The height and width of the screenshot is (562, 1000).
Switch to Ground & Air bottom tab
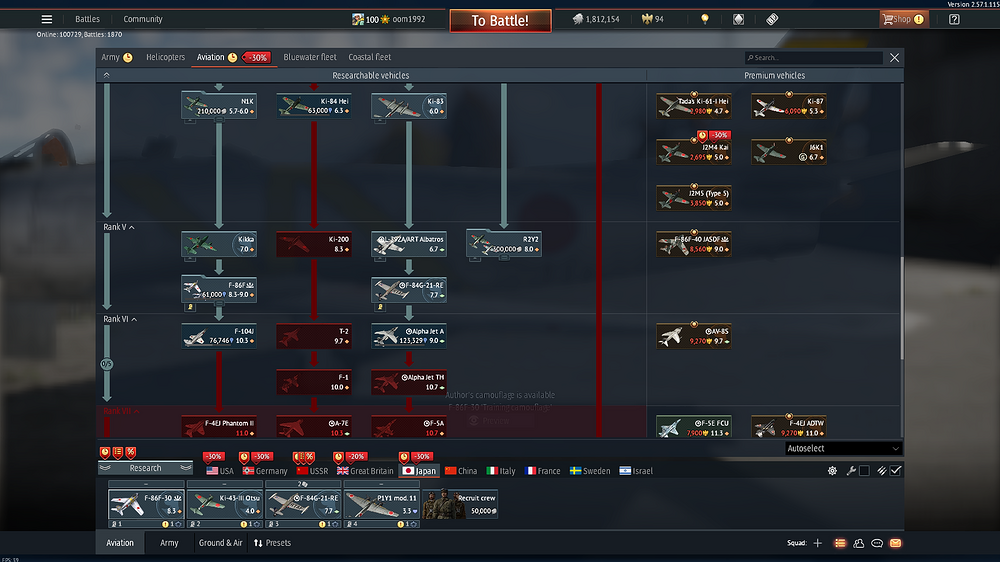click(x=220, y=543)
